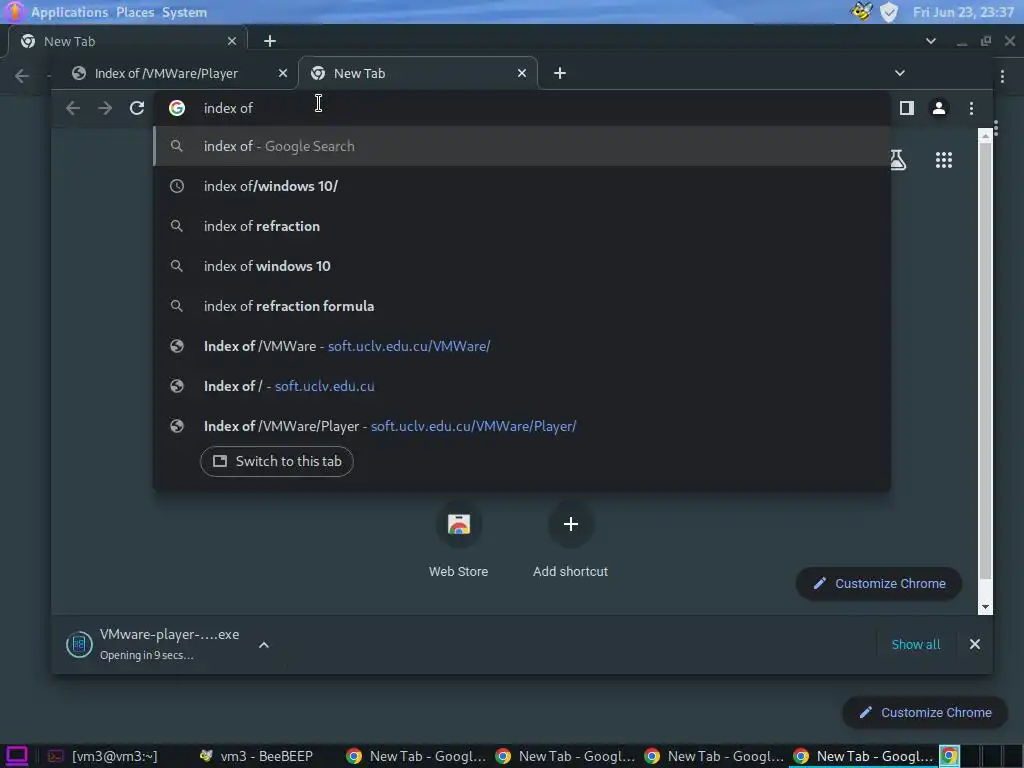Click VMware-player exe download file icon

(x=79, y=645)
